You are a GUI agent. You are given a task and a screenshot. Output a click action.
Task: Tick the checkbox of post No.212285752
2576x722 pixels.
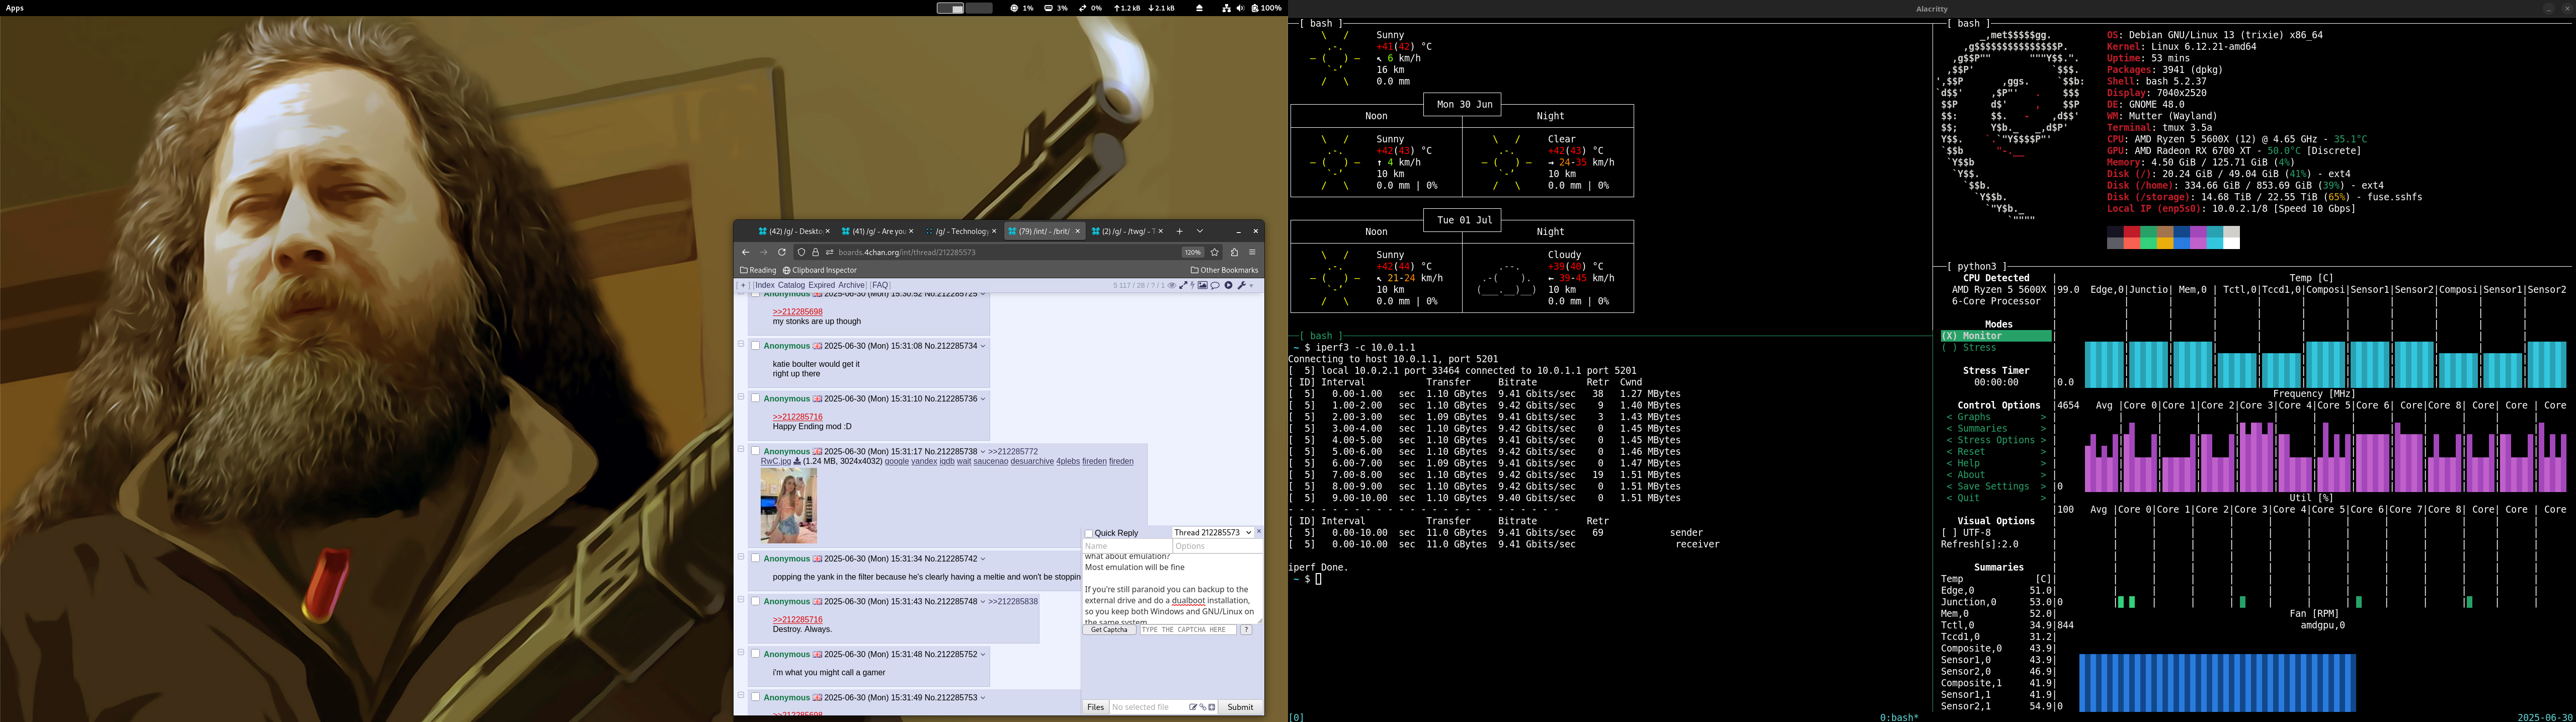tap(756, 654)
